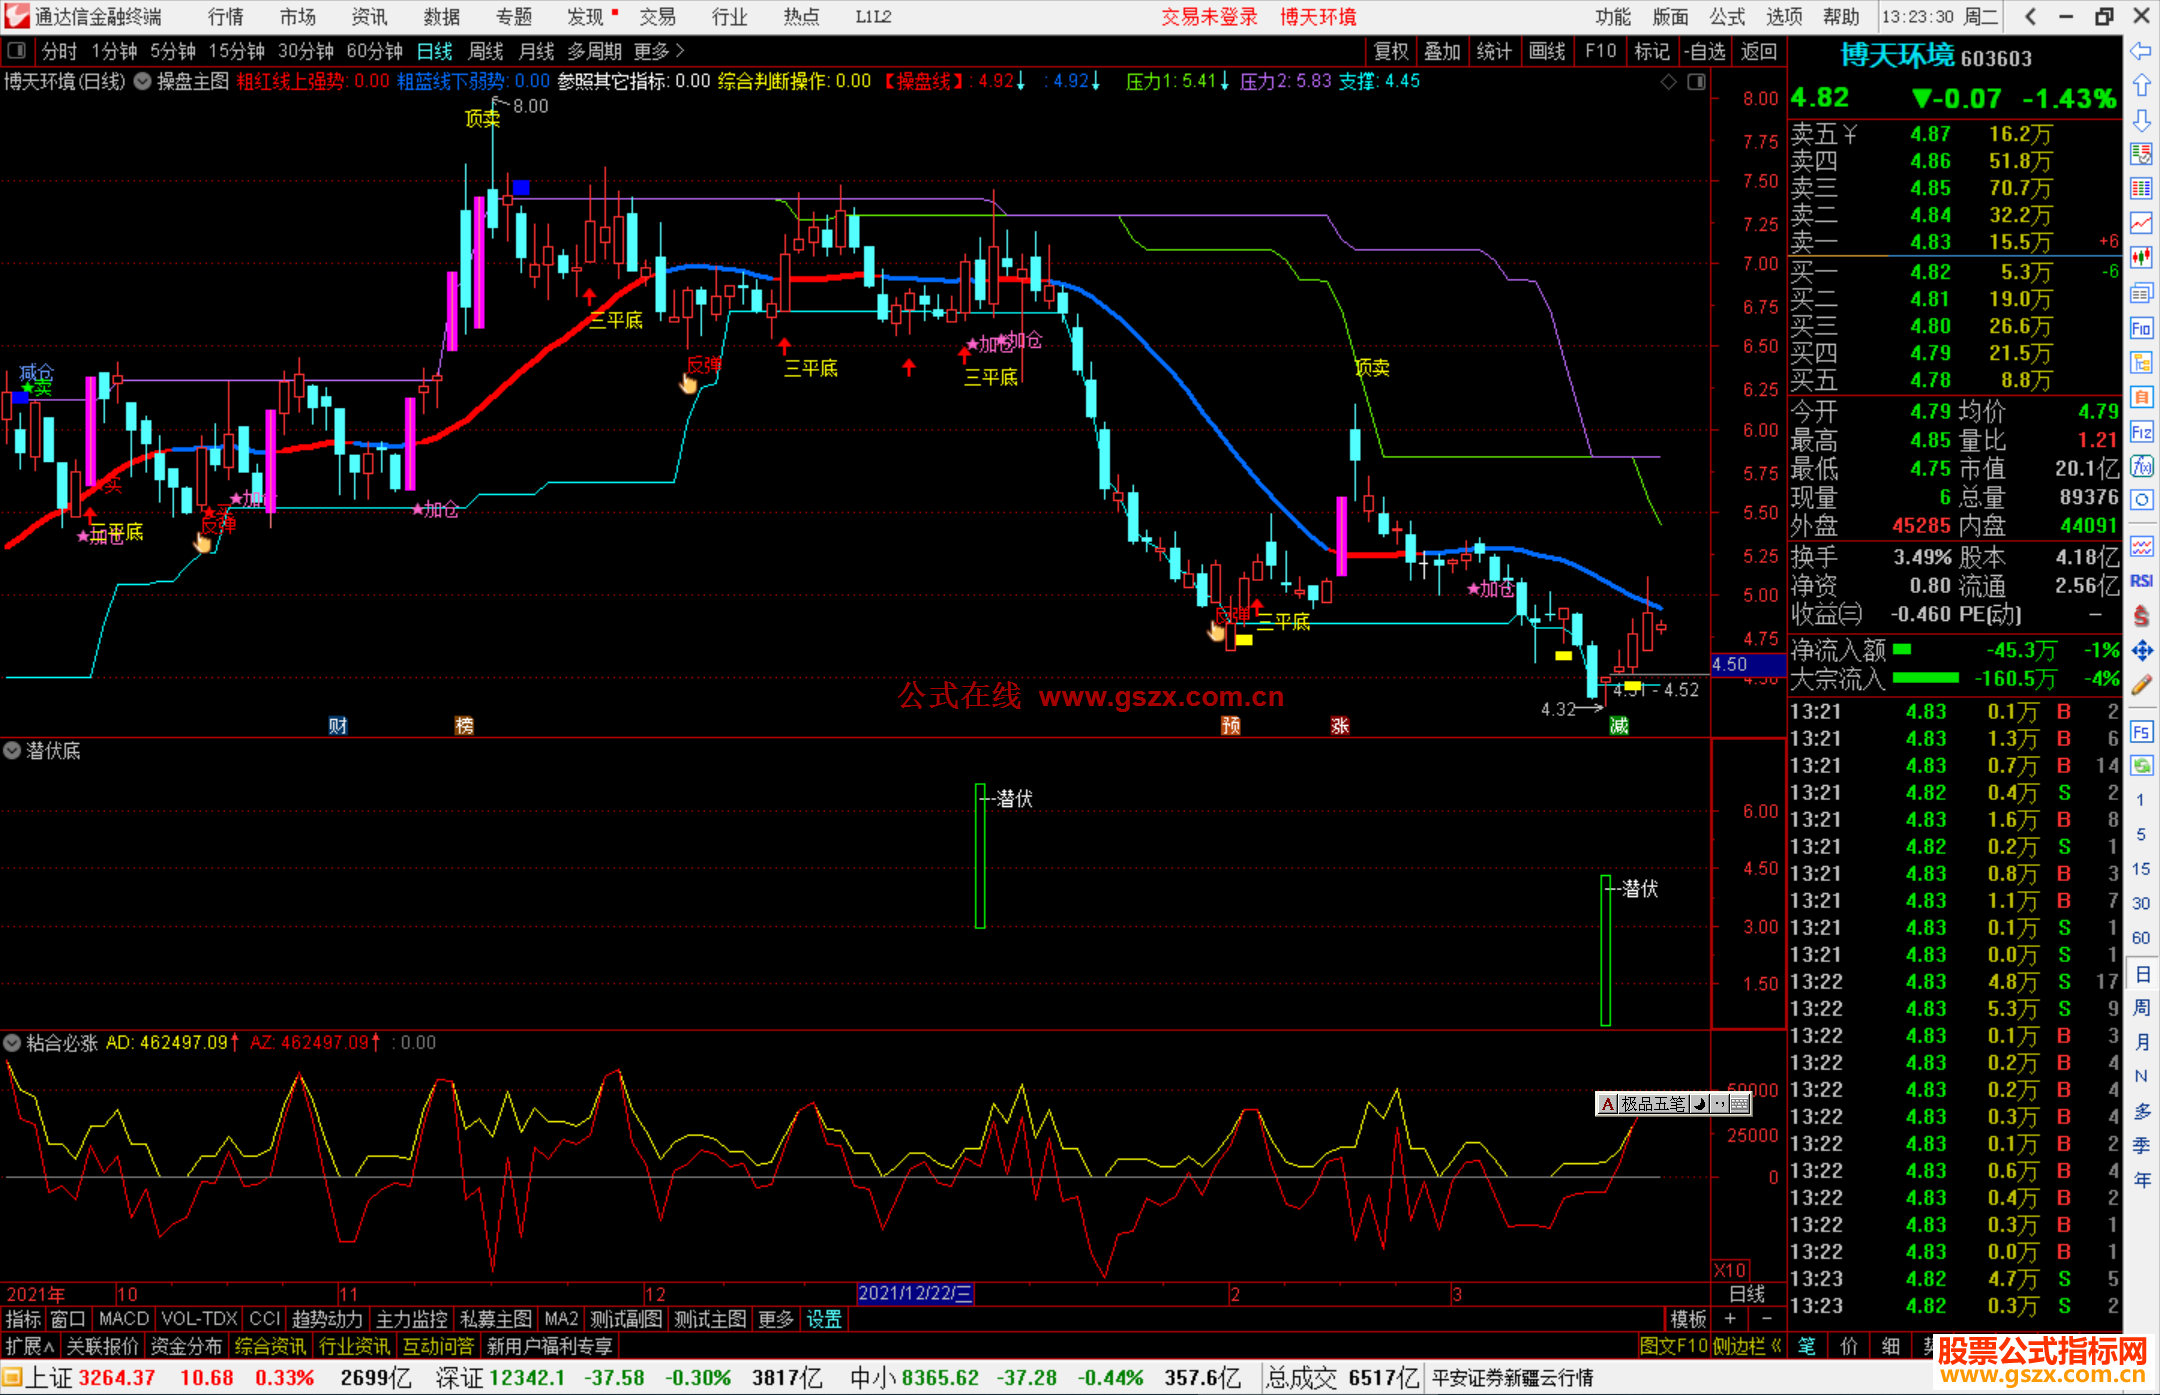Switch to 周线 weekly period

click(486, 51)
